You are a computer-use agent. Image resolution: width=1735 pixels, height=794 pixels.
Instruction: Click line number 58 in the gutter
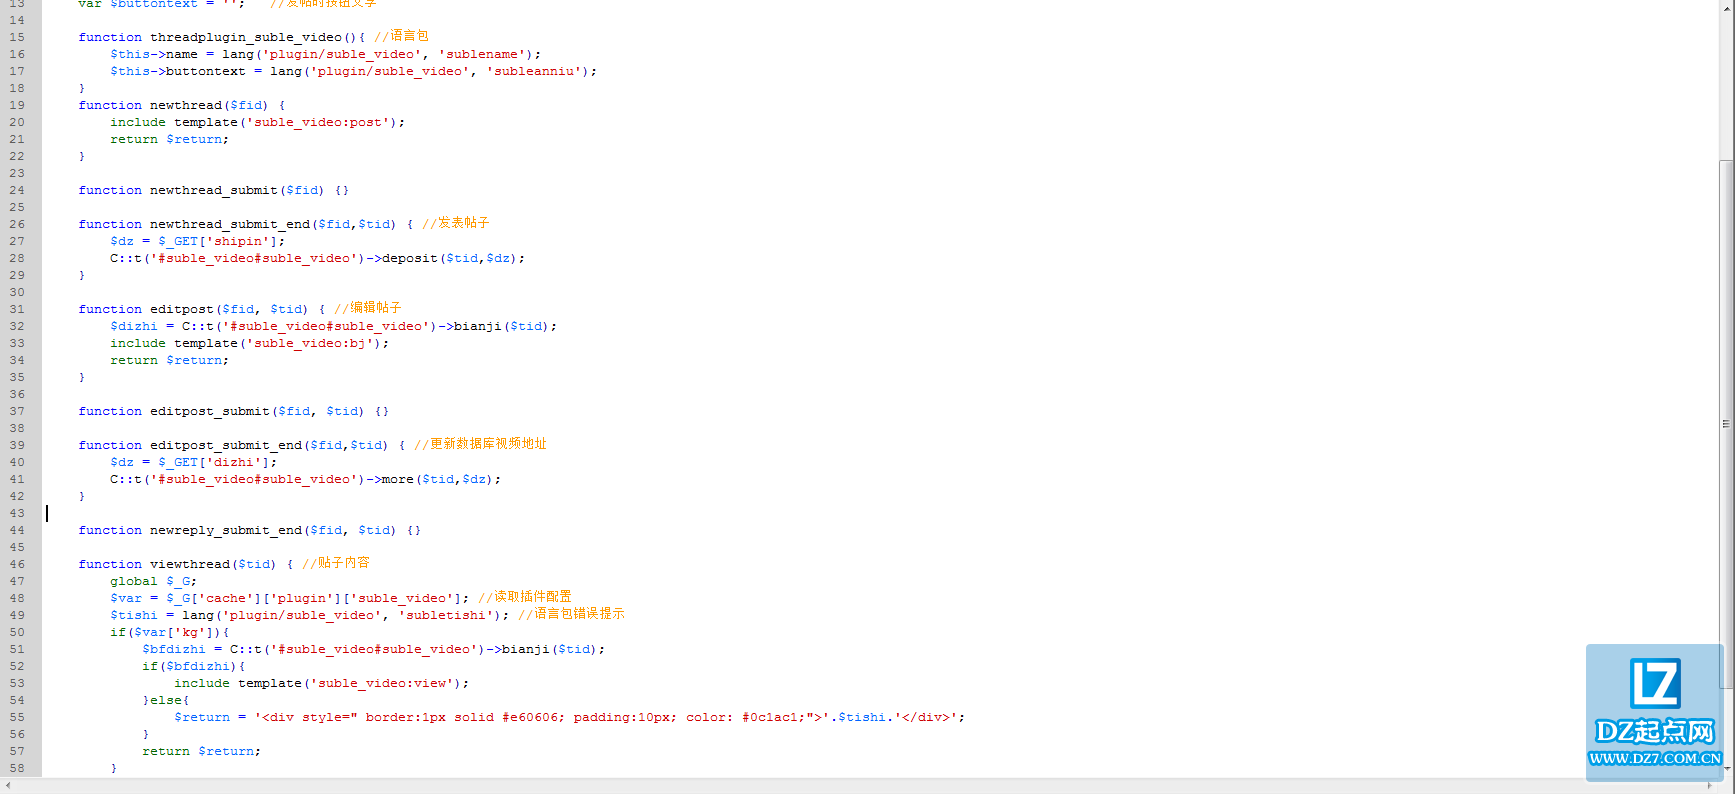tap(17, 768)
